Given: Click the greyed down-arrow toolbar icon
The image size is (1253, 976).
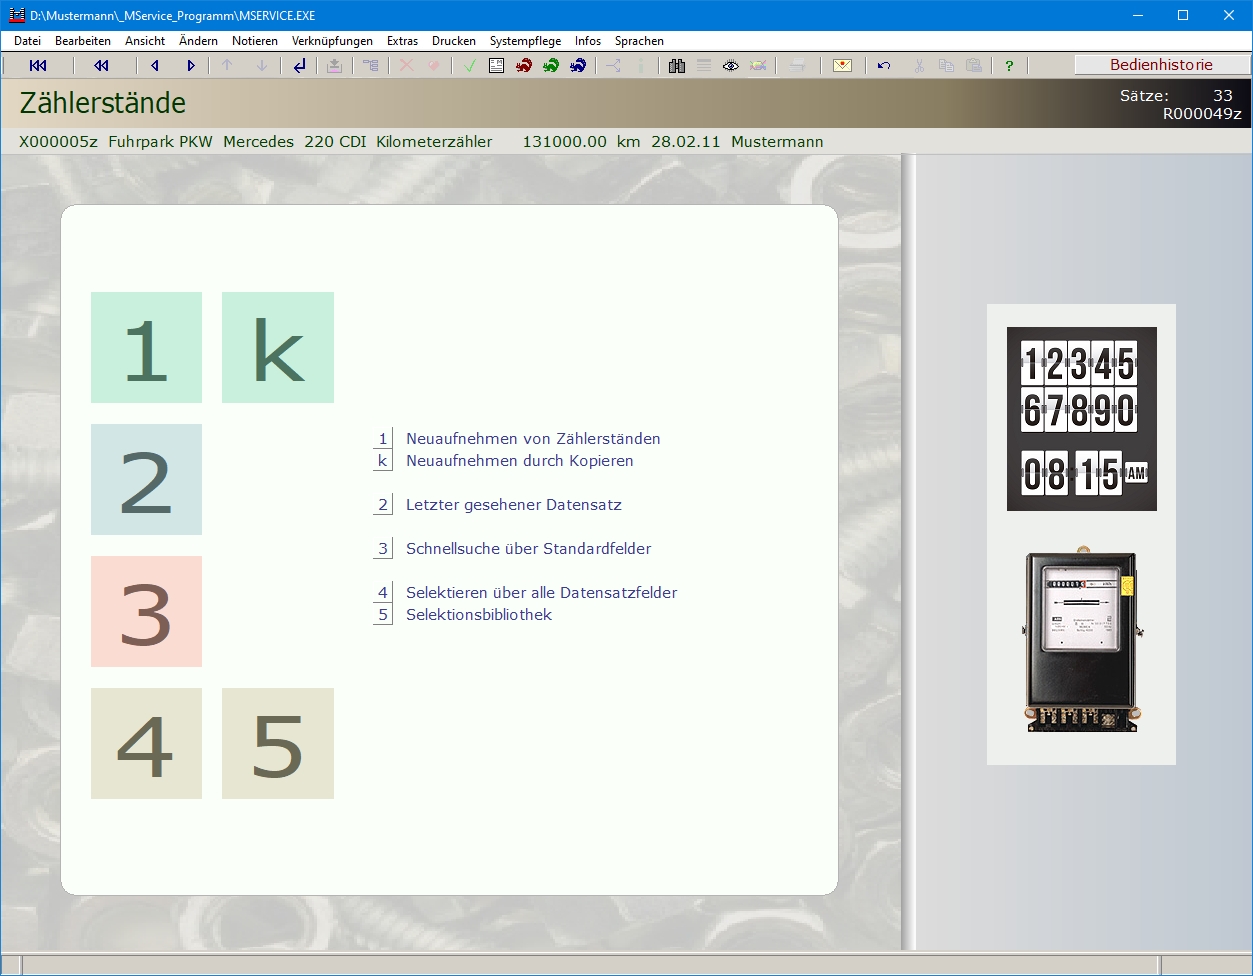Looking at the screenshot, I should point(262,66).
